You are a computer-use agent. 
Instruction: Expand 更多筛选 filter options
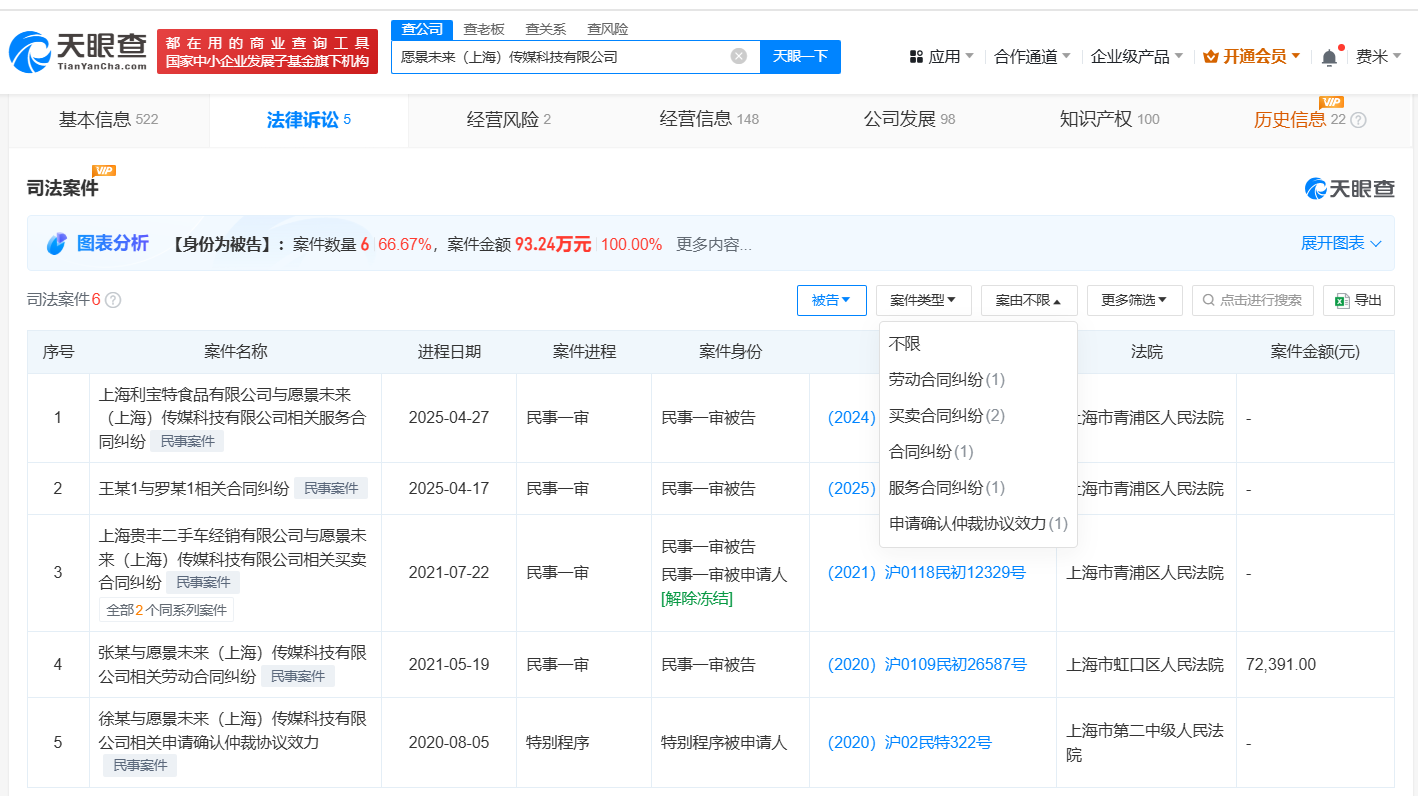pos(1134,300)
